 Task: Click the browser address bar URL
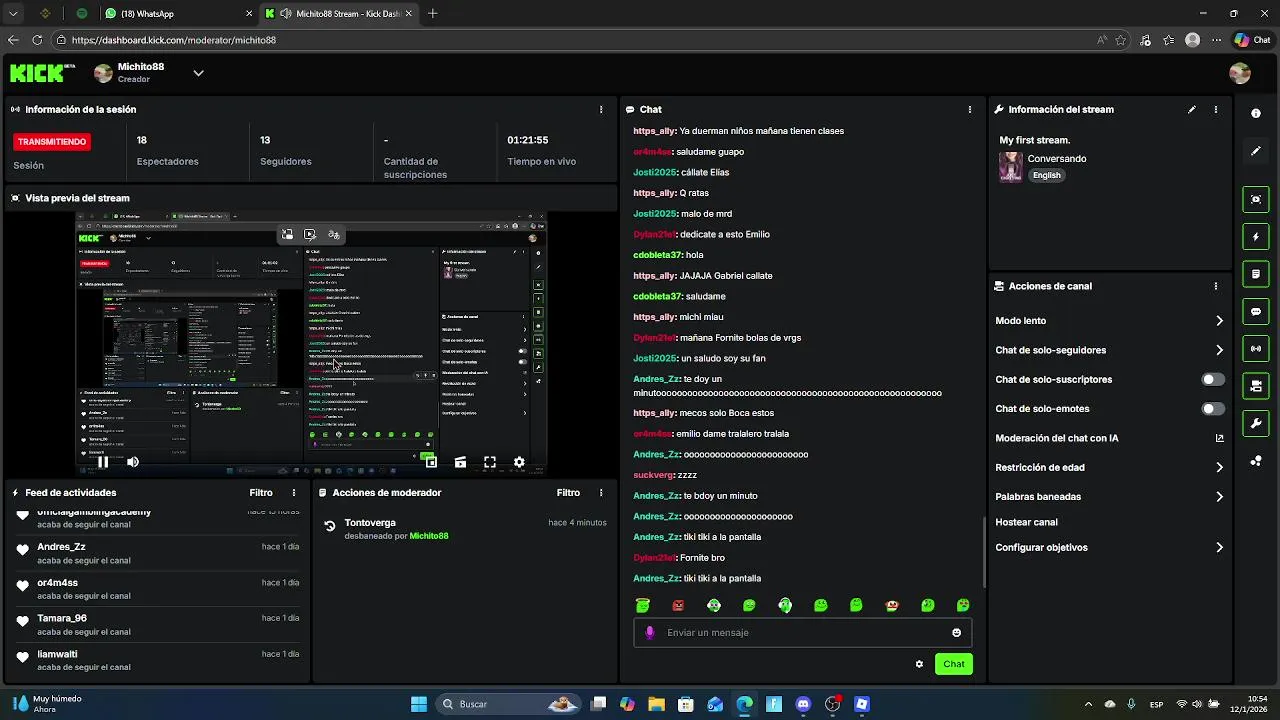click(174, 40)
